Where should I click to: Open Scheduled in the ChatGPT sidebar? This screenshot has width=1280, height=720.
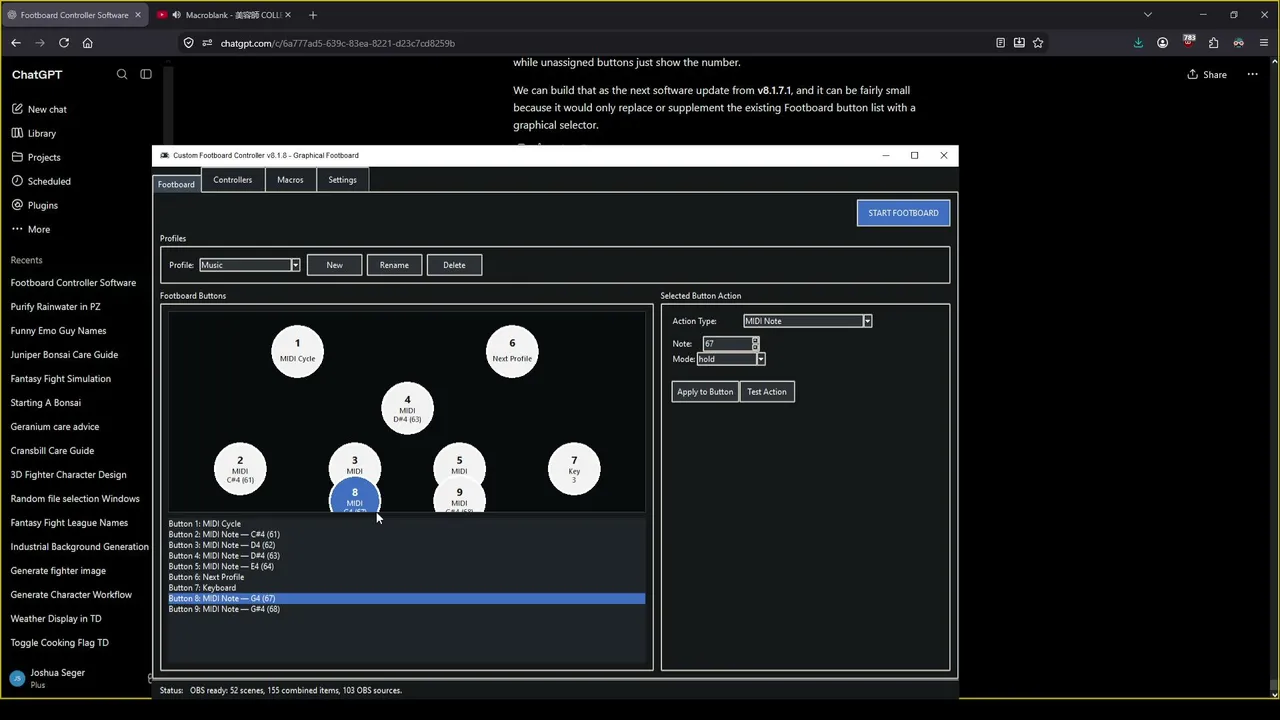(49, 181)
